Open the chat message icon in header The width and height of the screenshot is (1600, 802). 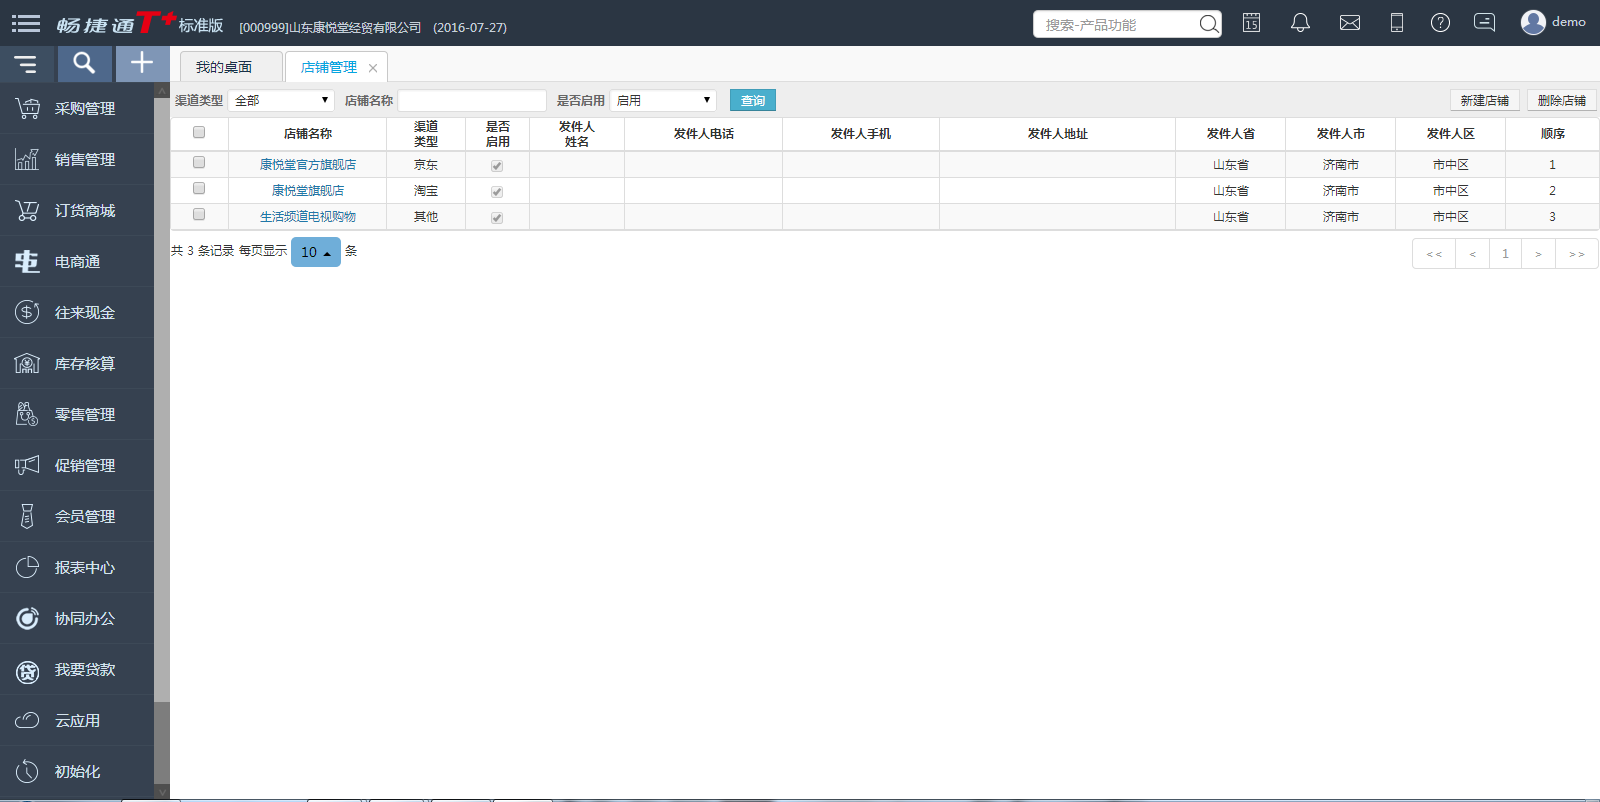click(x=1485, y=23)
